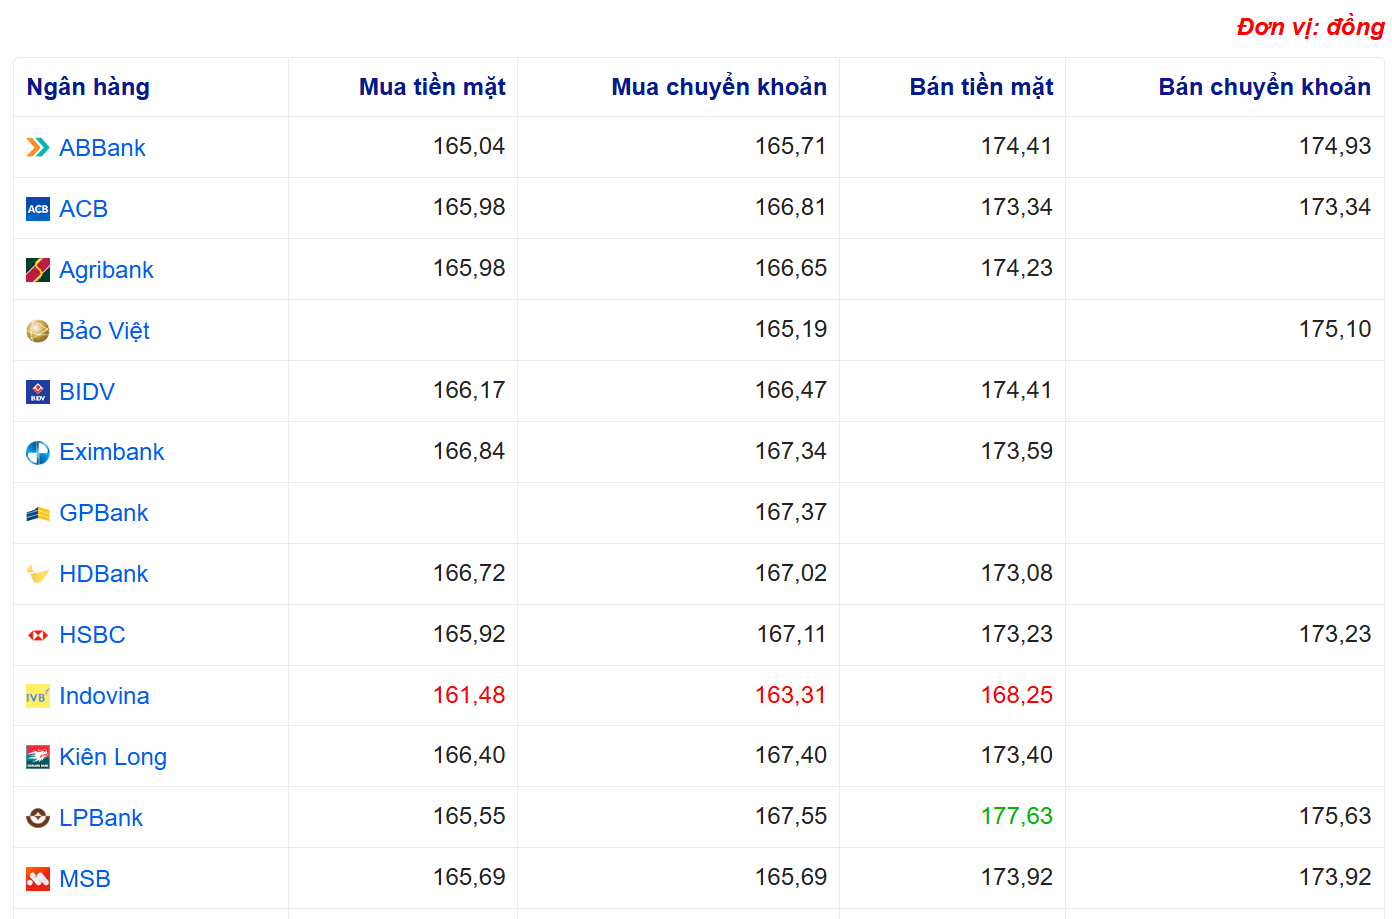This screenshot has height=919, width=1392.
Task: Select LPBank's green 177,63 sell rate
Action: click(x=1016, y=816)
